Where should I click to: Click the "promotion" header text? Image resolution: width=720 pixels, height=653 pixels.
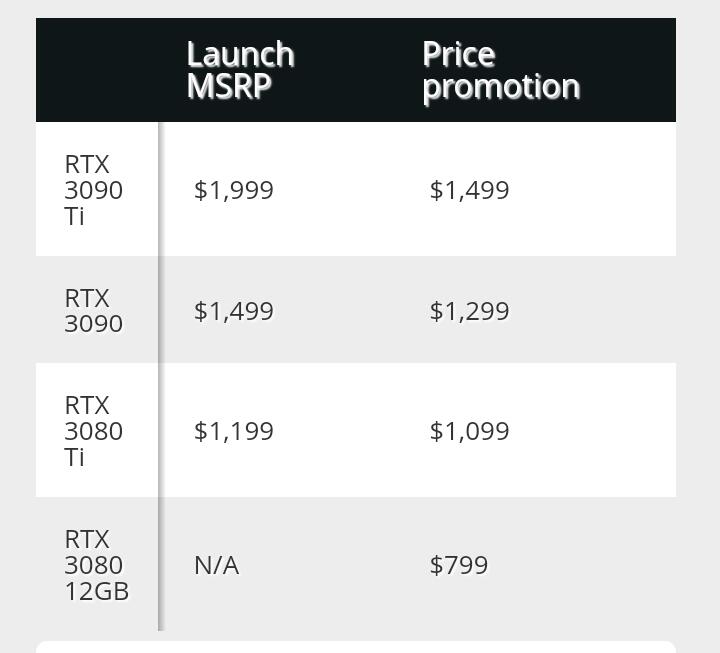(500, 86)
